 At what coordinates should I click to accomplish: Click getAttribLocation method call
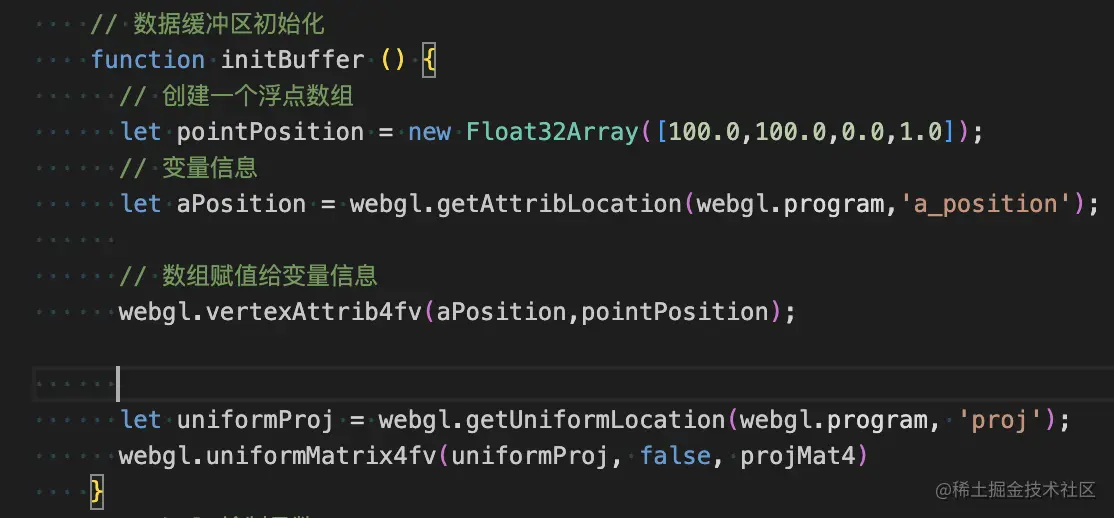(x=559, y=204)
